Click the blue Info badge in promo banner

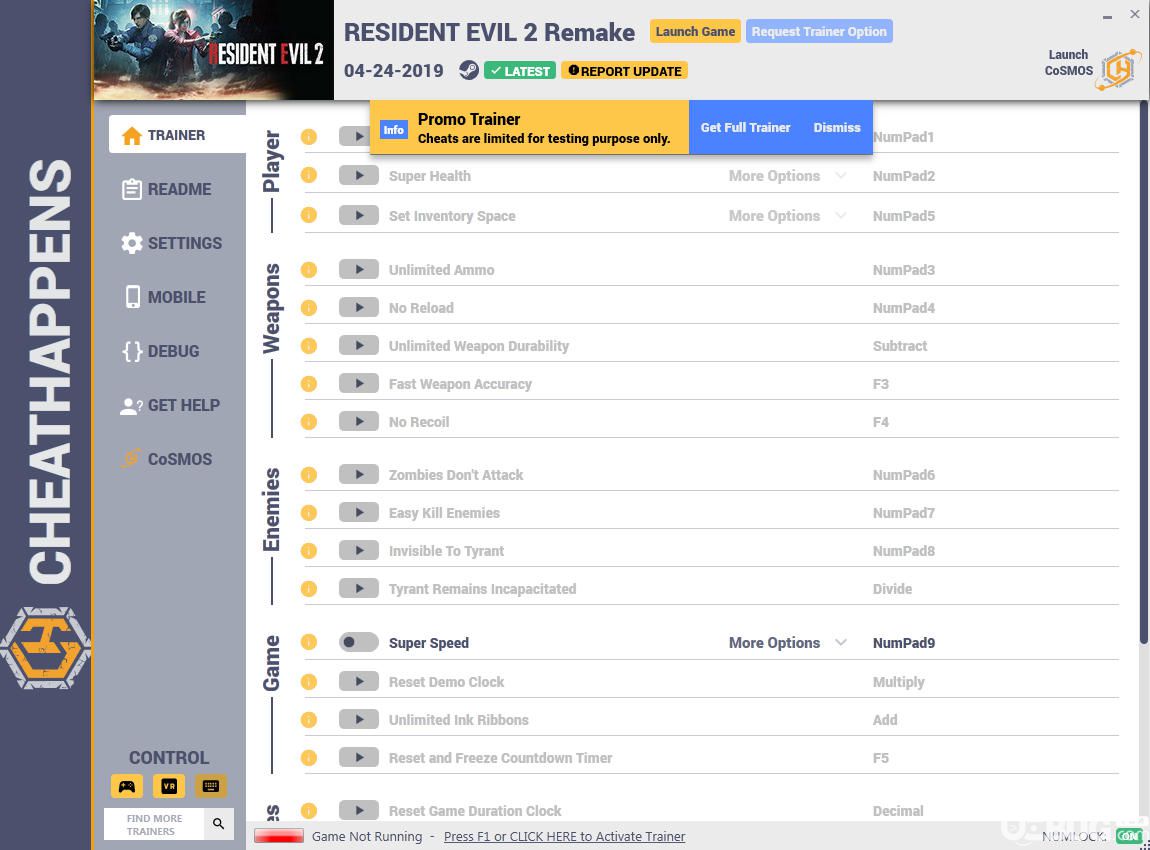tap(393, 129)
